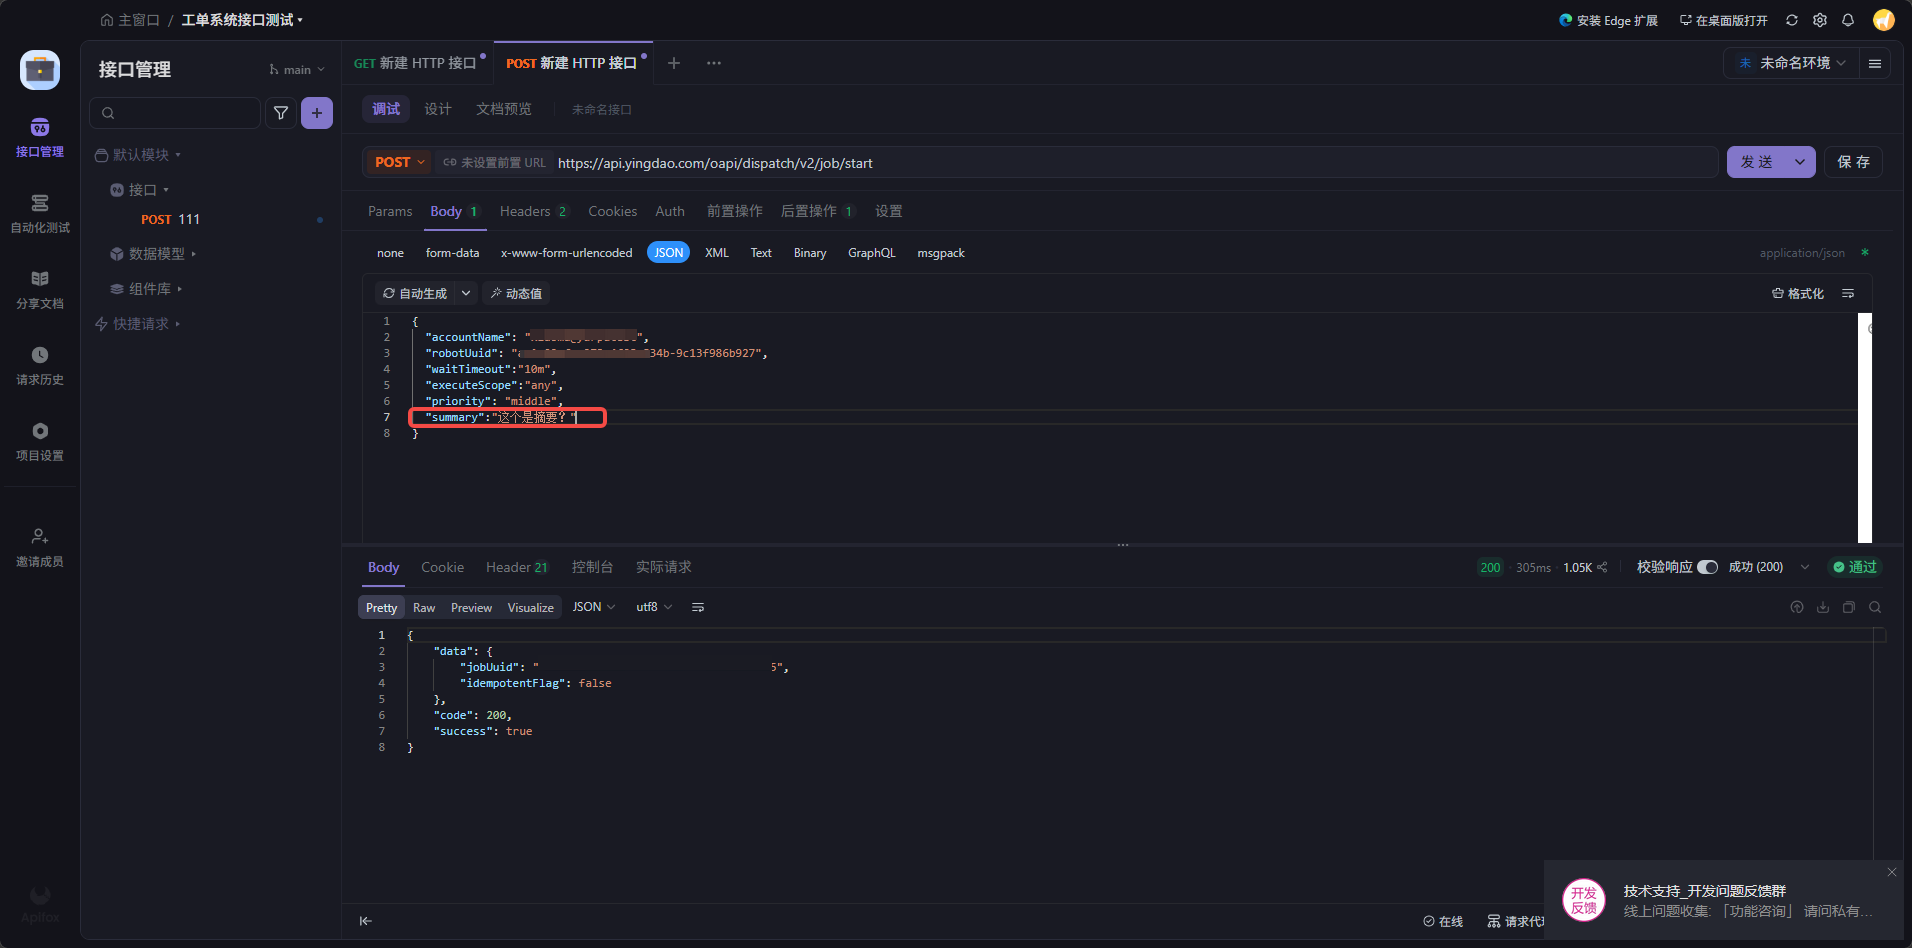This screenshot has height=948, width=1912.
Task: Switch to the 控制台 response tab
Action: click(592, 567)
